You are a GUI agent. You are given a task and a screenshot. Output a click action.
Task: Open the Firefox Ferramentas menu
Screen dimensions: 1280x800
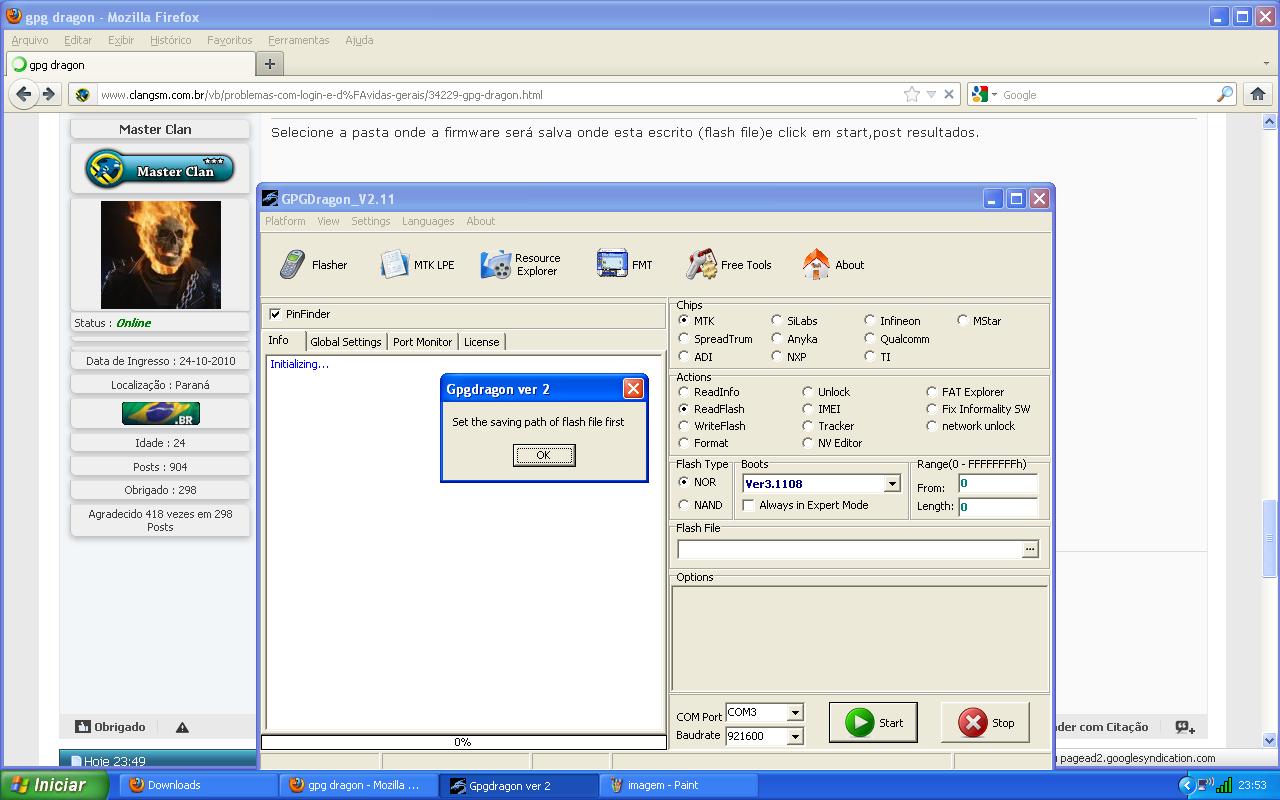(x=298, y=40)
